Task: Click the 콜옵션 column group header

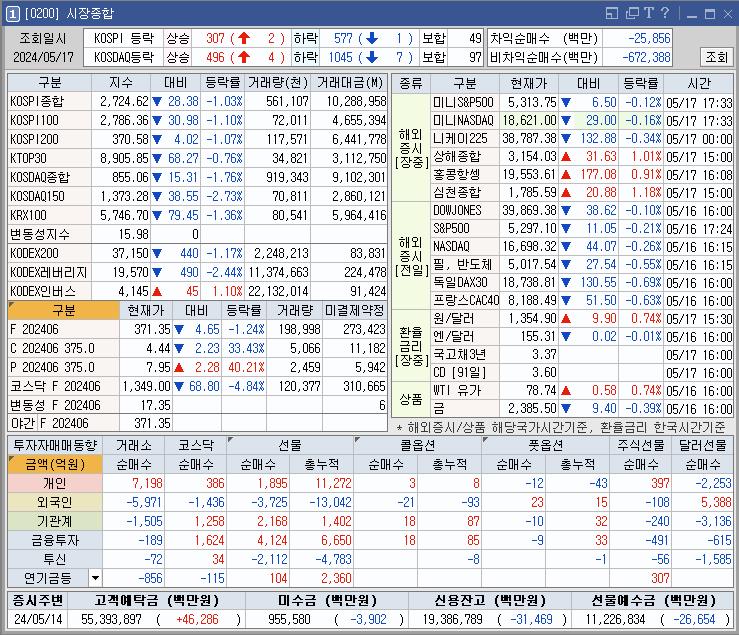Action: [418, 445]
